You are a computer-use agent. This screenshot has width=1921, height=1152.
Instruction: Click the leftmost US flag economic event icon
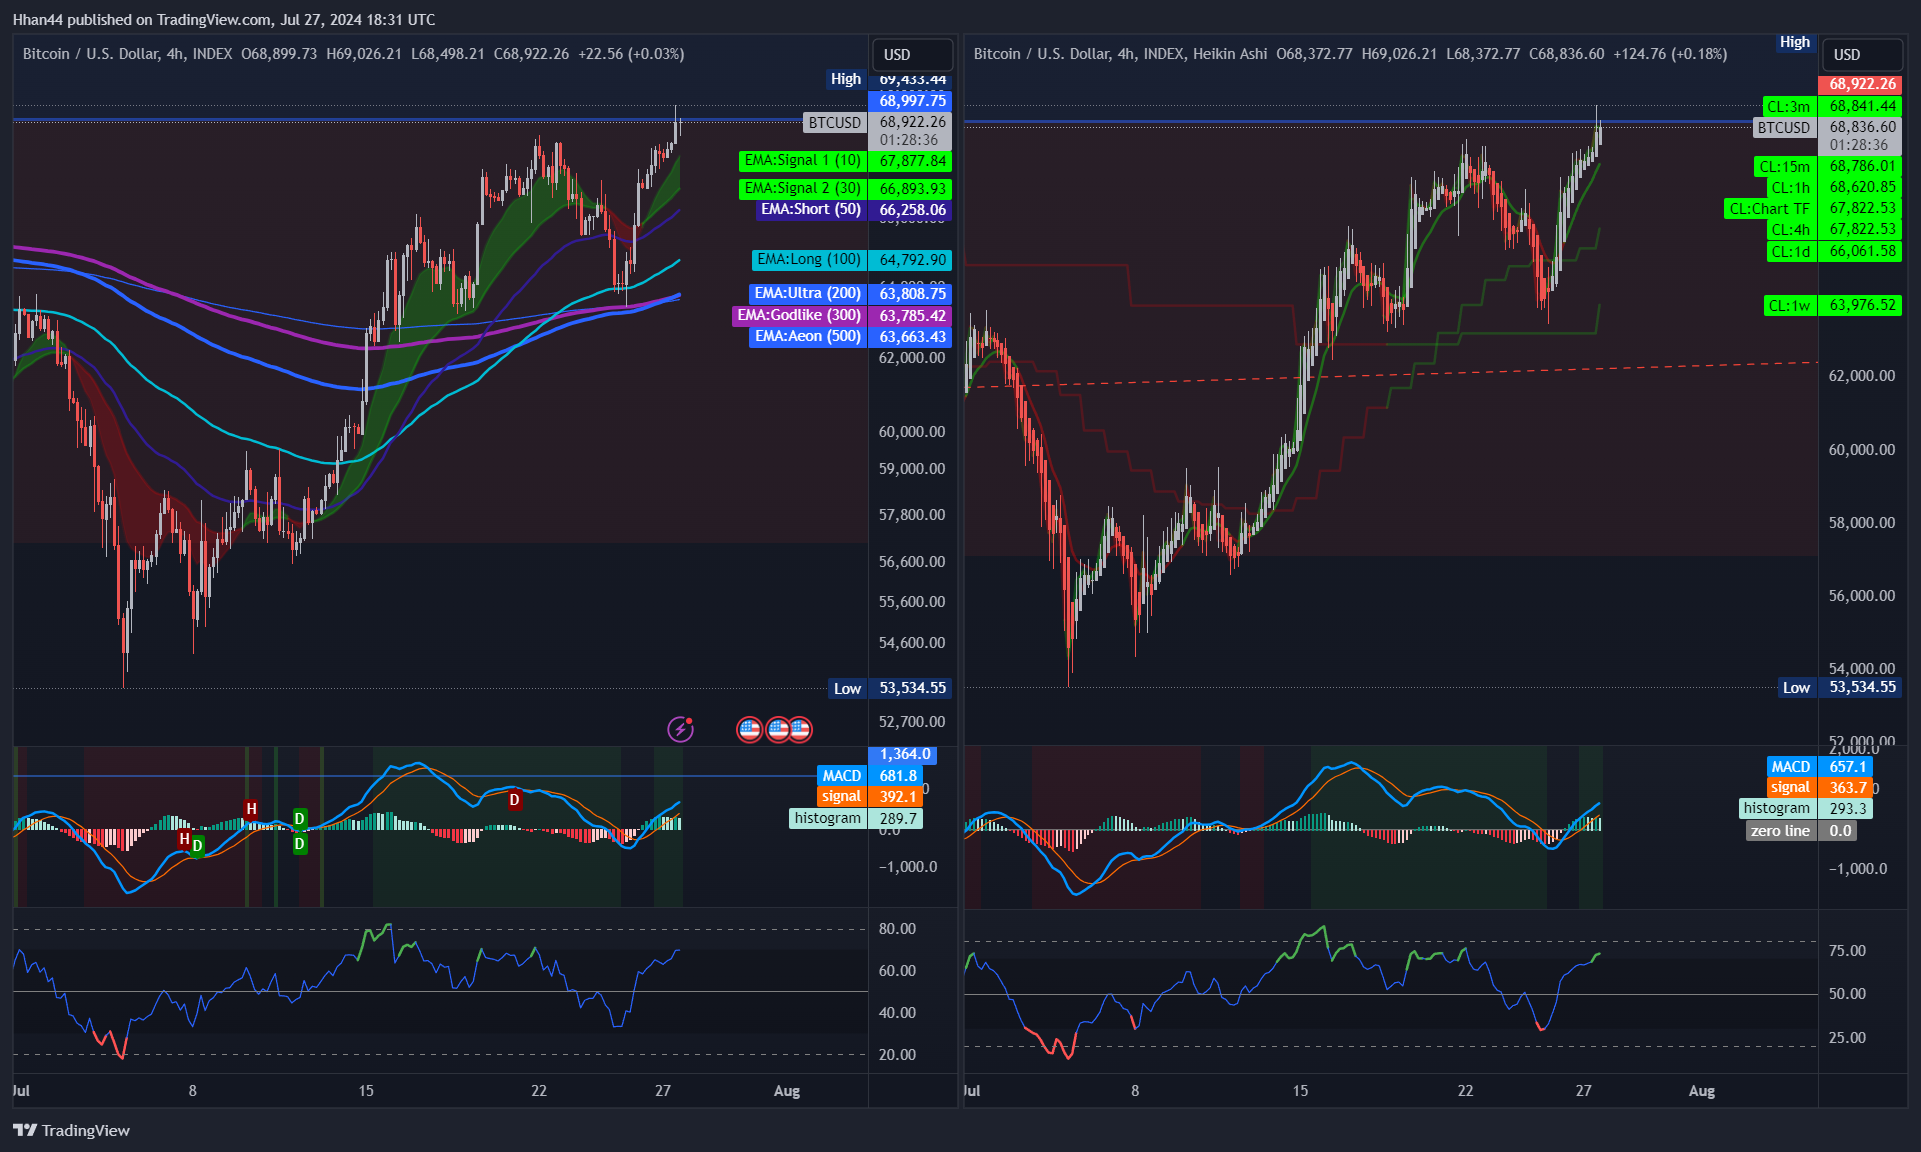pos(750,729)
